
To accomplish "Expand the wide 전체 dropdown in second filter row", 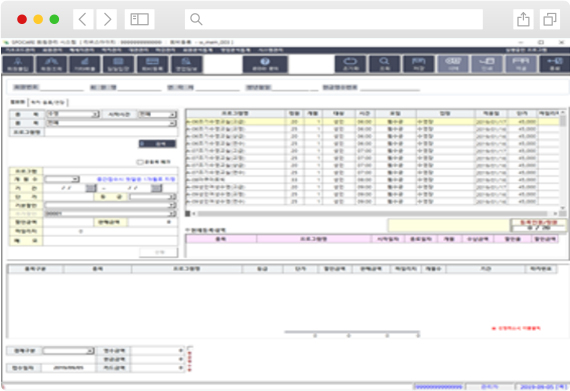I will coord(111,124).
